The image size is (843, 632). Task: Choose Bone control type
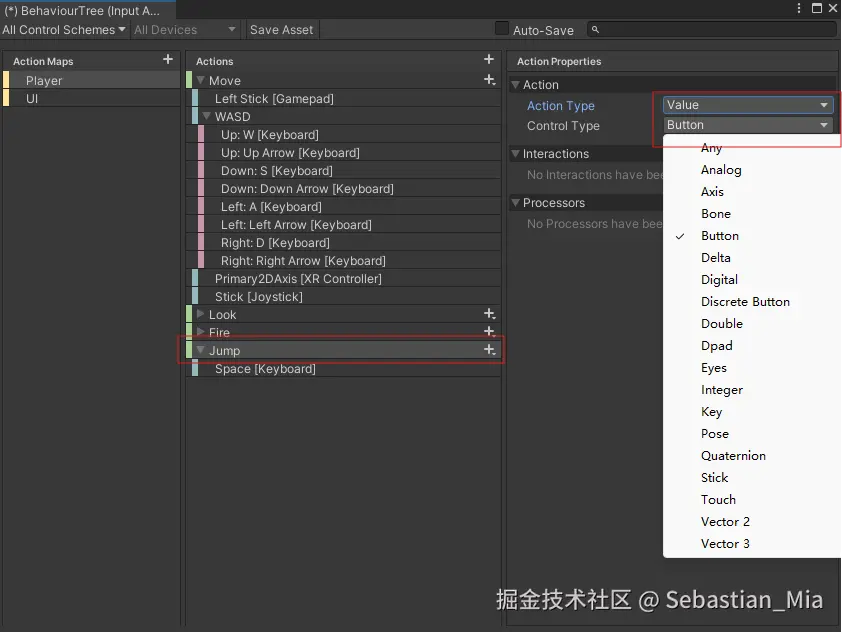(752, 214)
